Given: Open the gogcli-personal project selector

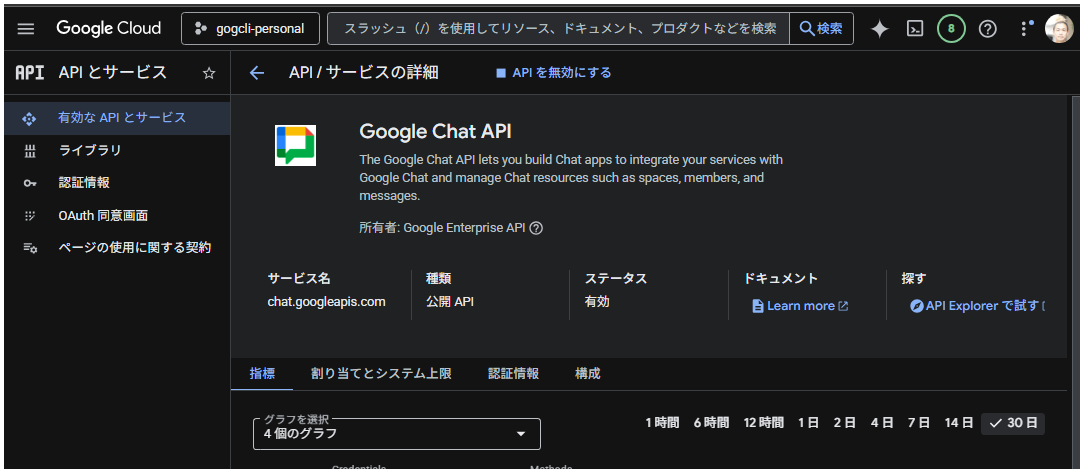Looking at the screenshot, I should click(x=250, y=28).
